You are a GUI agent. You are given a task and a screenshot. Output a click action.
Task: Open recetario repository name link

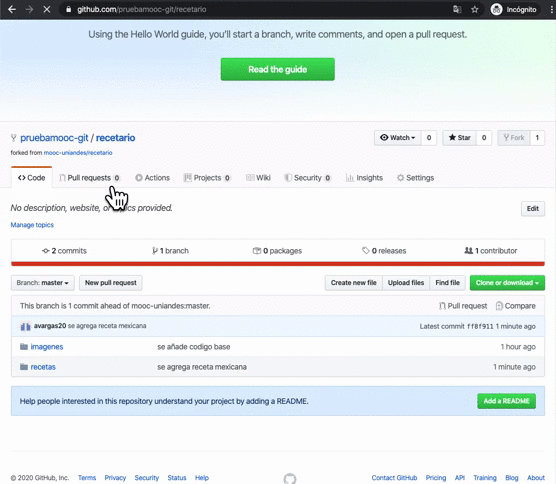(x=115, y=138)
